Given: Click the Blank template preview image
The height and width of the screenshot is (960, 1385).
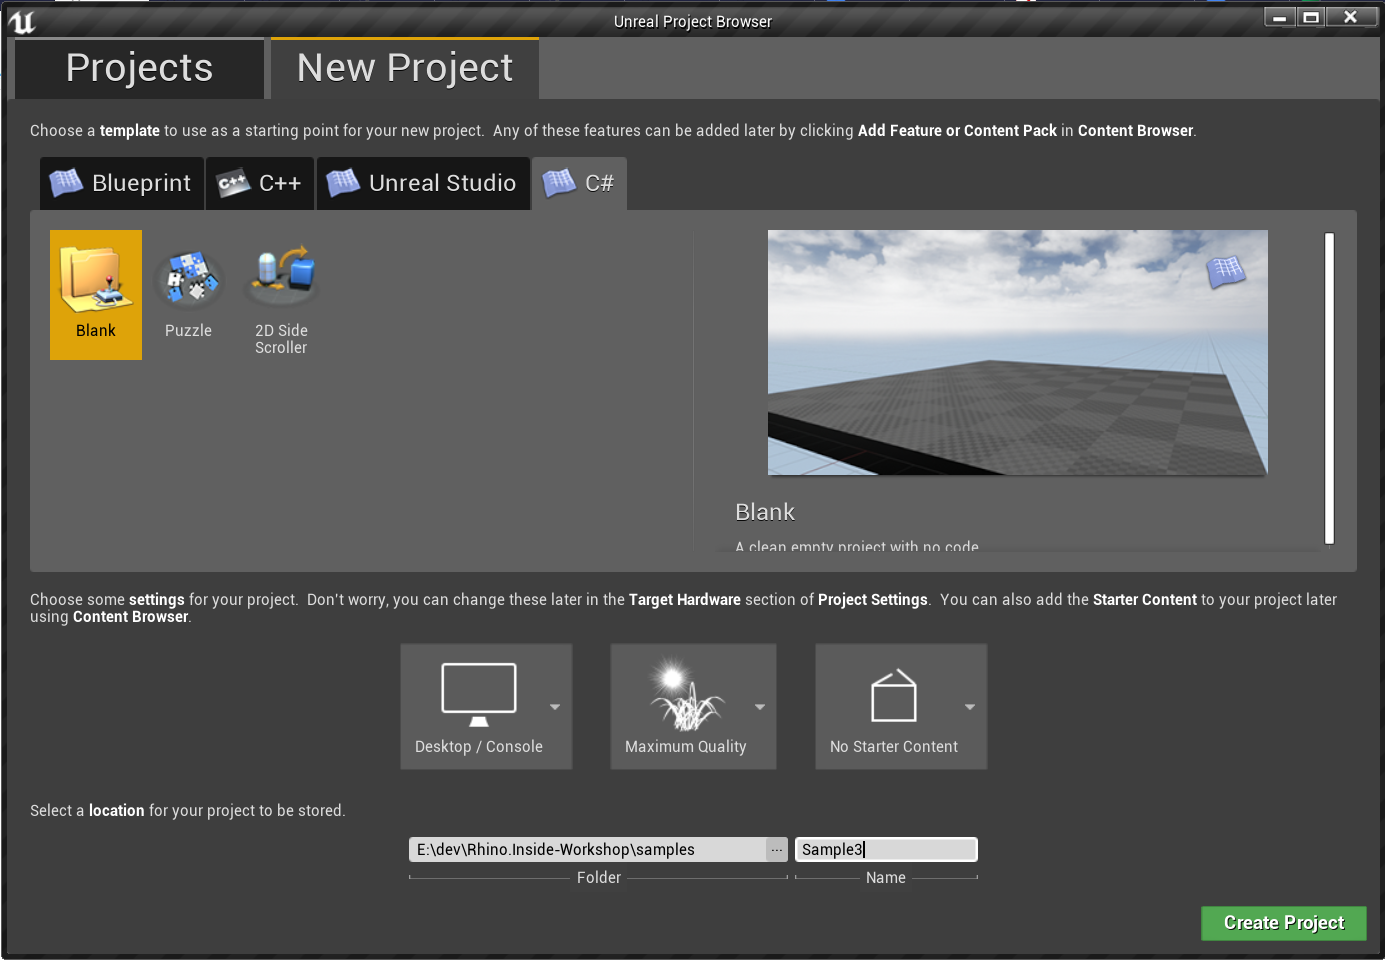Looking at the screenshot, I should click(1018, 353).
